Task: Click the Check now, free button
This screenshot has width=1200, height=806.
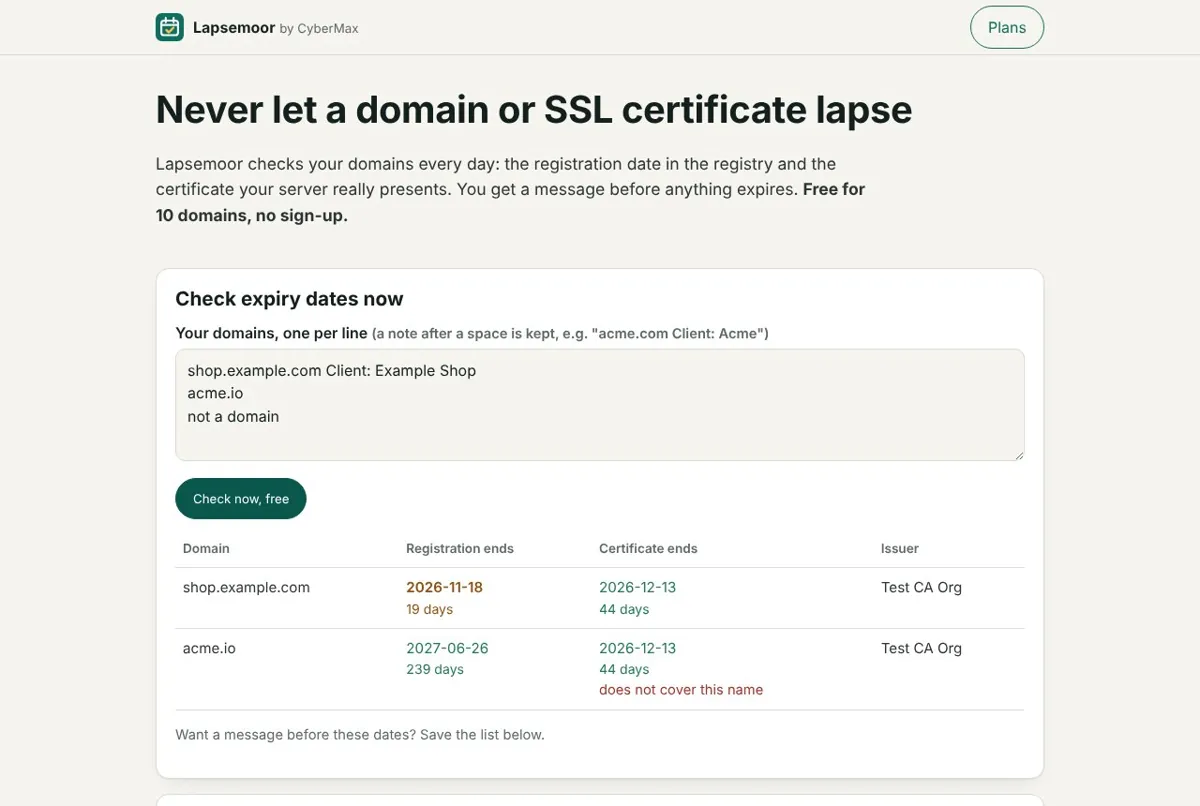Action: coord(241,498)
